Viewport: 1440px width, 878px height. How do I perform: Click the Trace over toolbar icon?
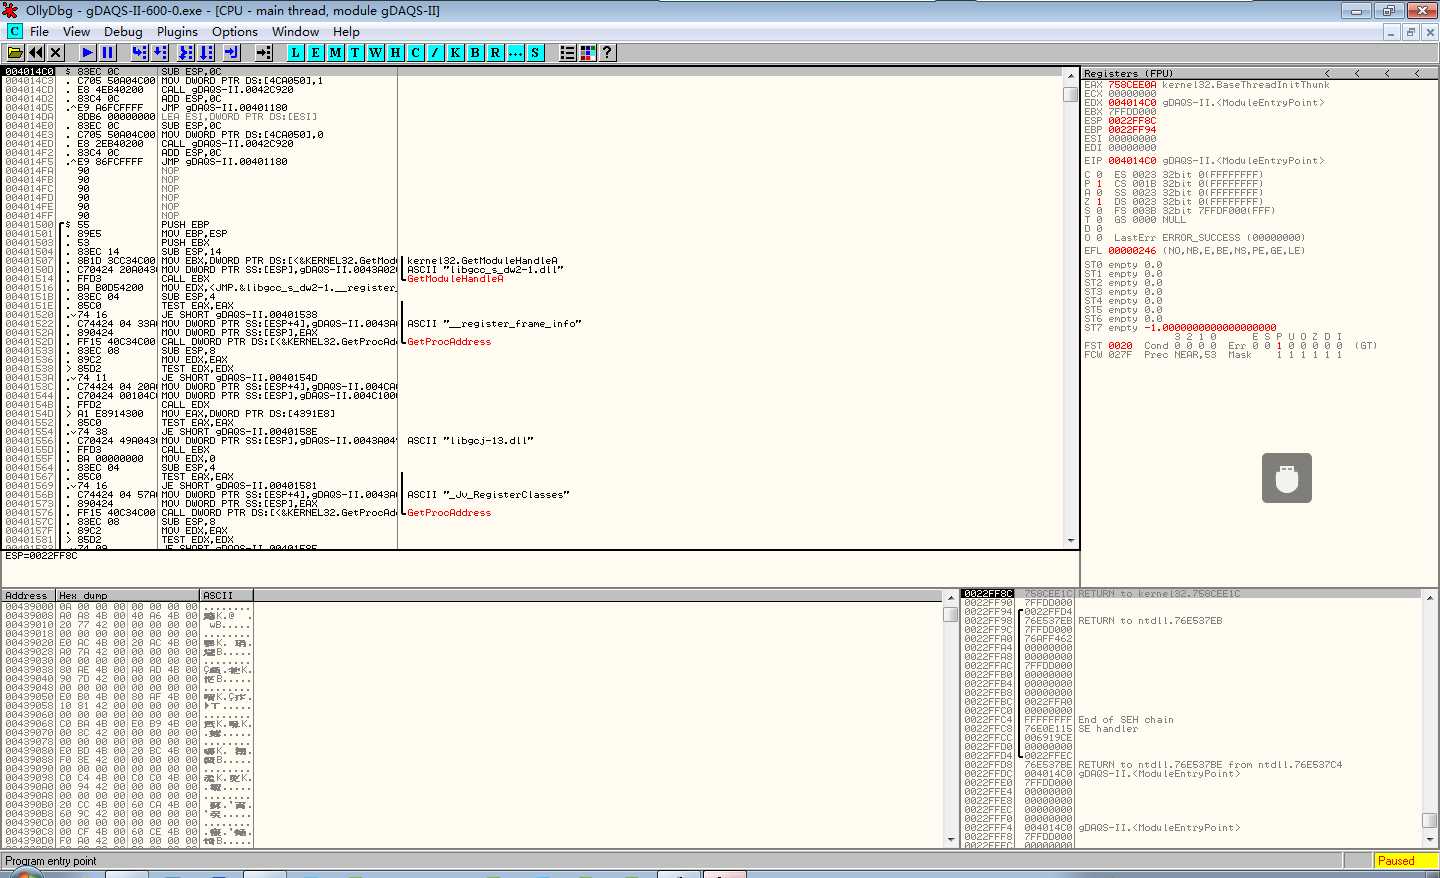tap(206, 52)
